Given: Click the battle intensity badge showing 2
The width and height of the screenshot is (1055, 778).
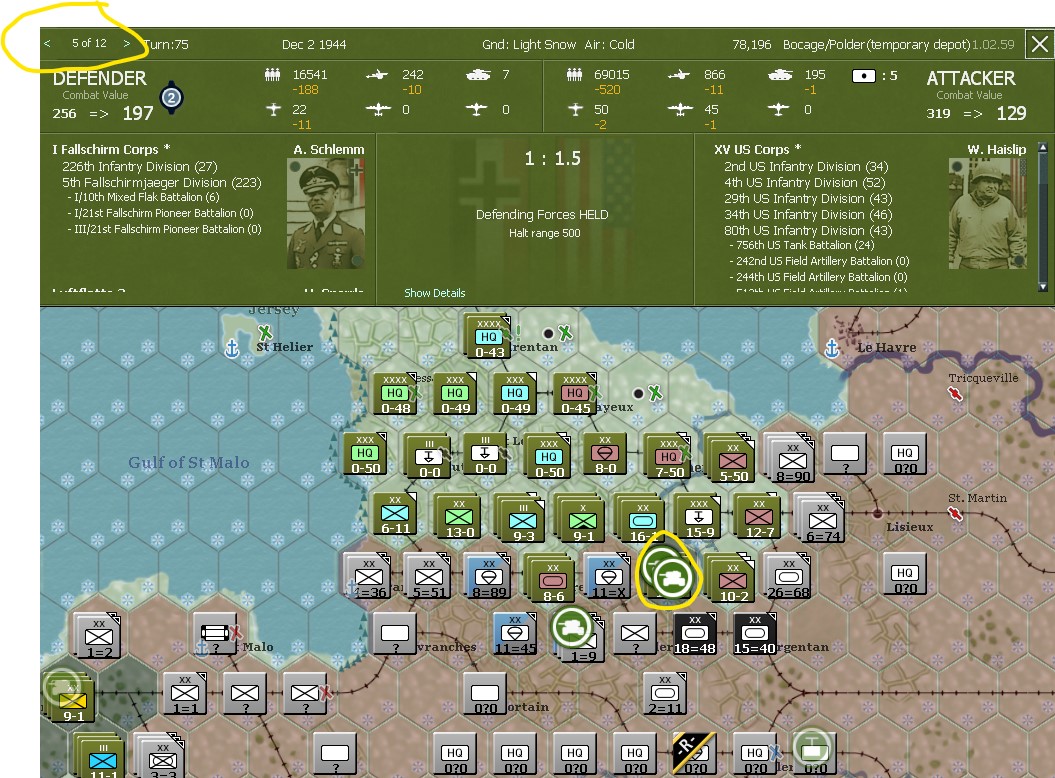Looking at the screenshot, I should (x=170, y=97).
